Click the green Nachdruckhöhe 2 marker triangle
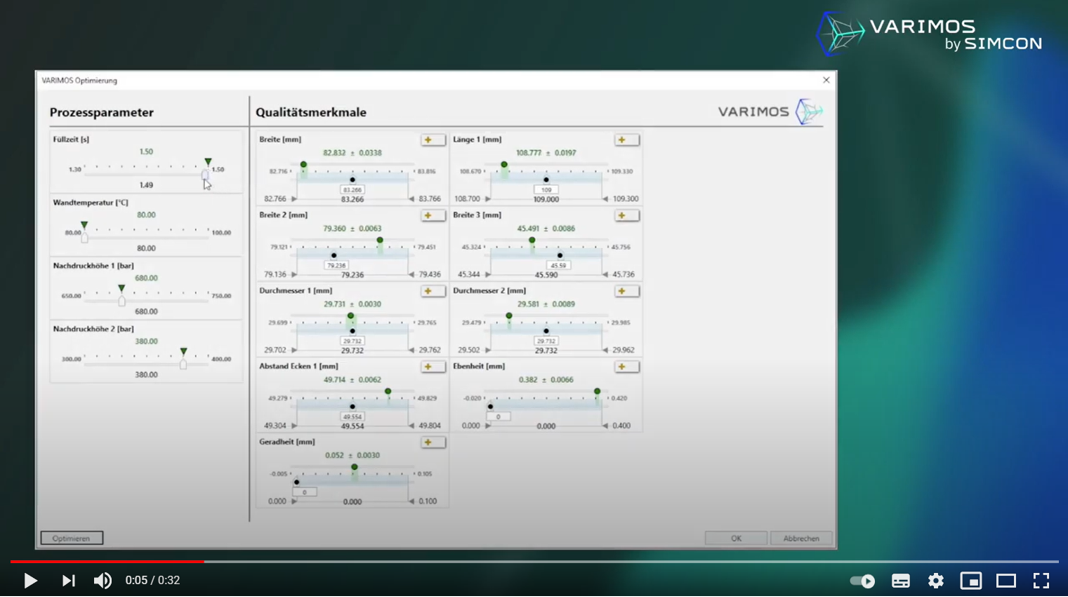 tap(183, 352)
